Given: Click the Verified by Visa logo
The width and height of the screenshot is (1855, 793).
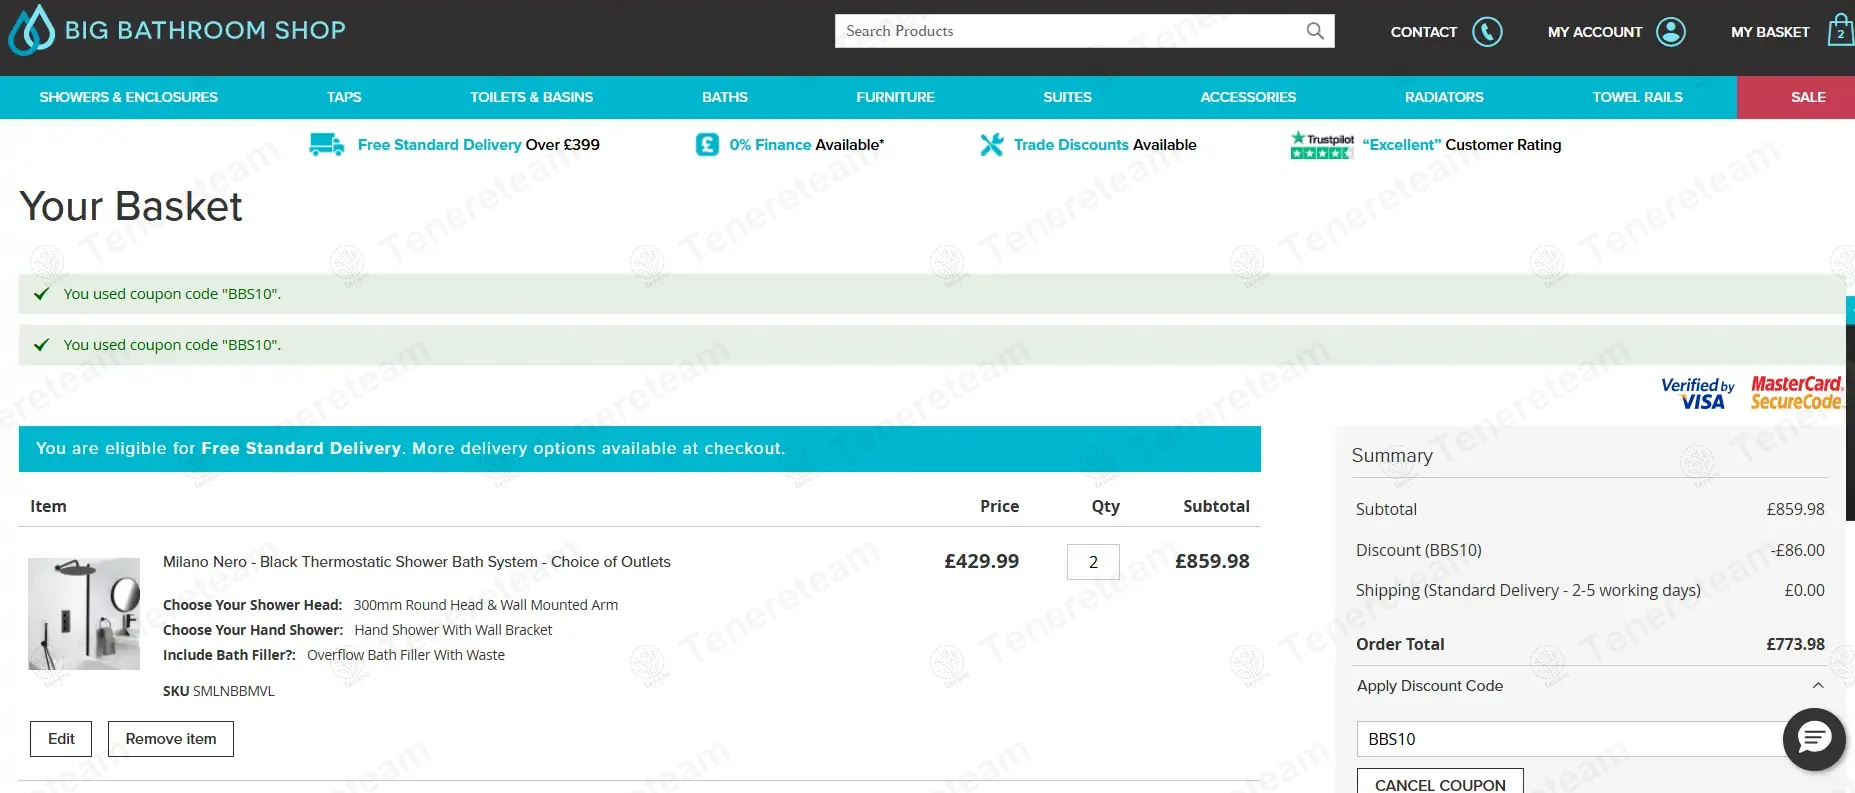Looking at the screenshot, I should (x=1697, y=394).
